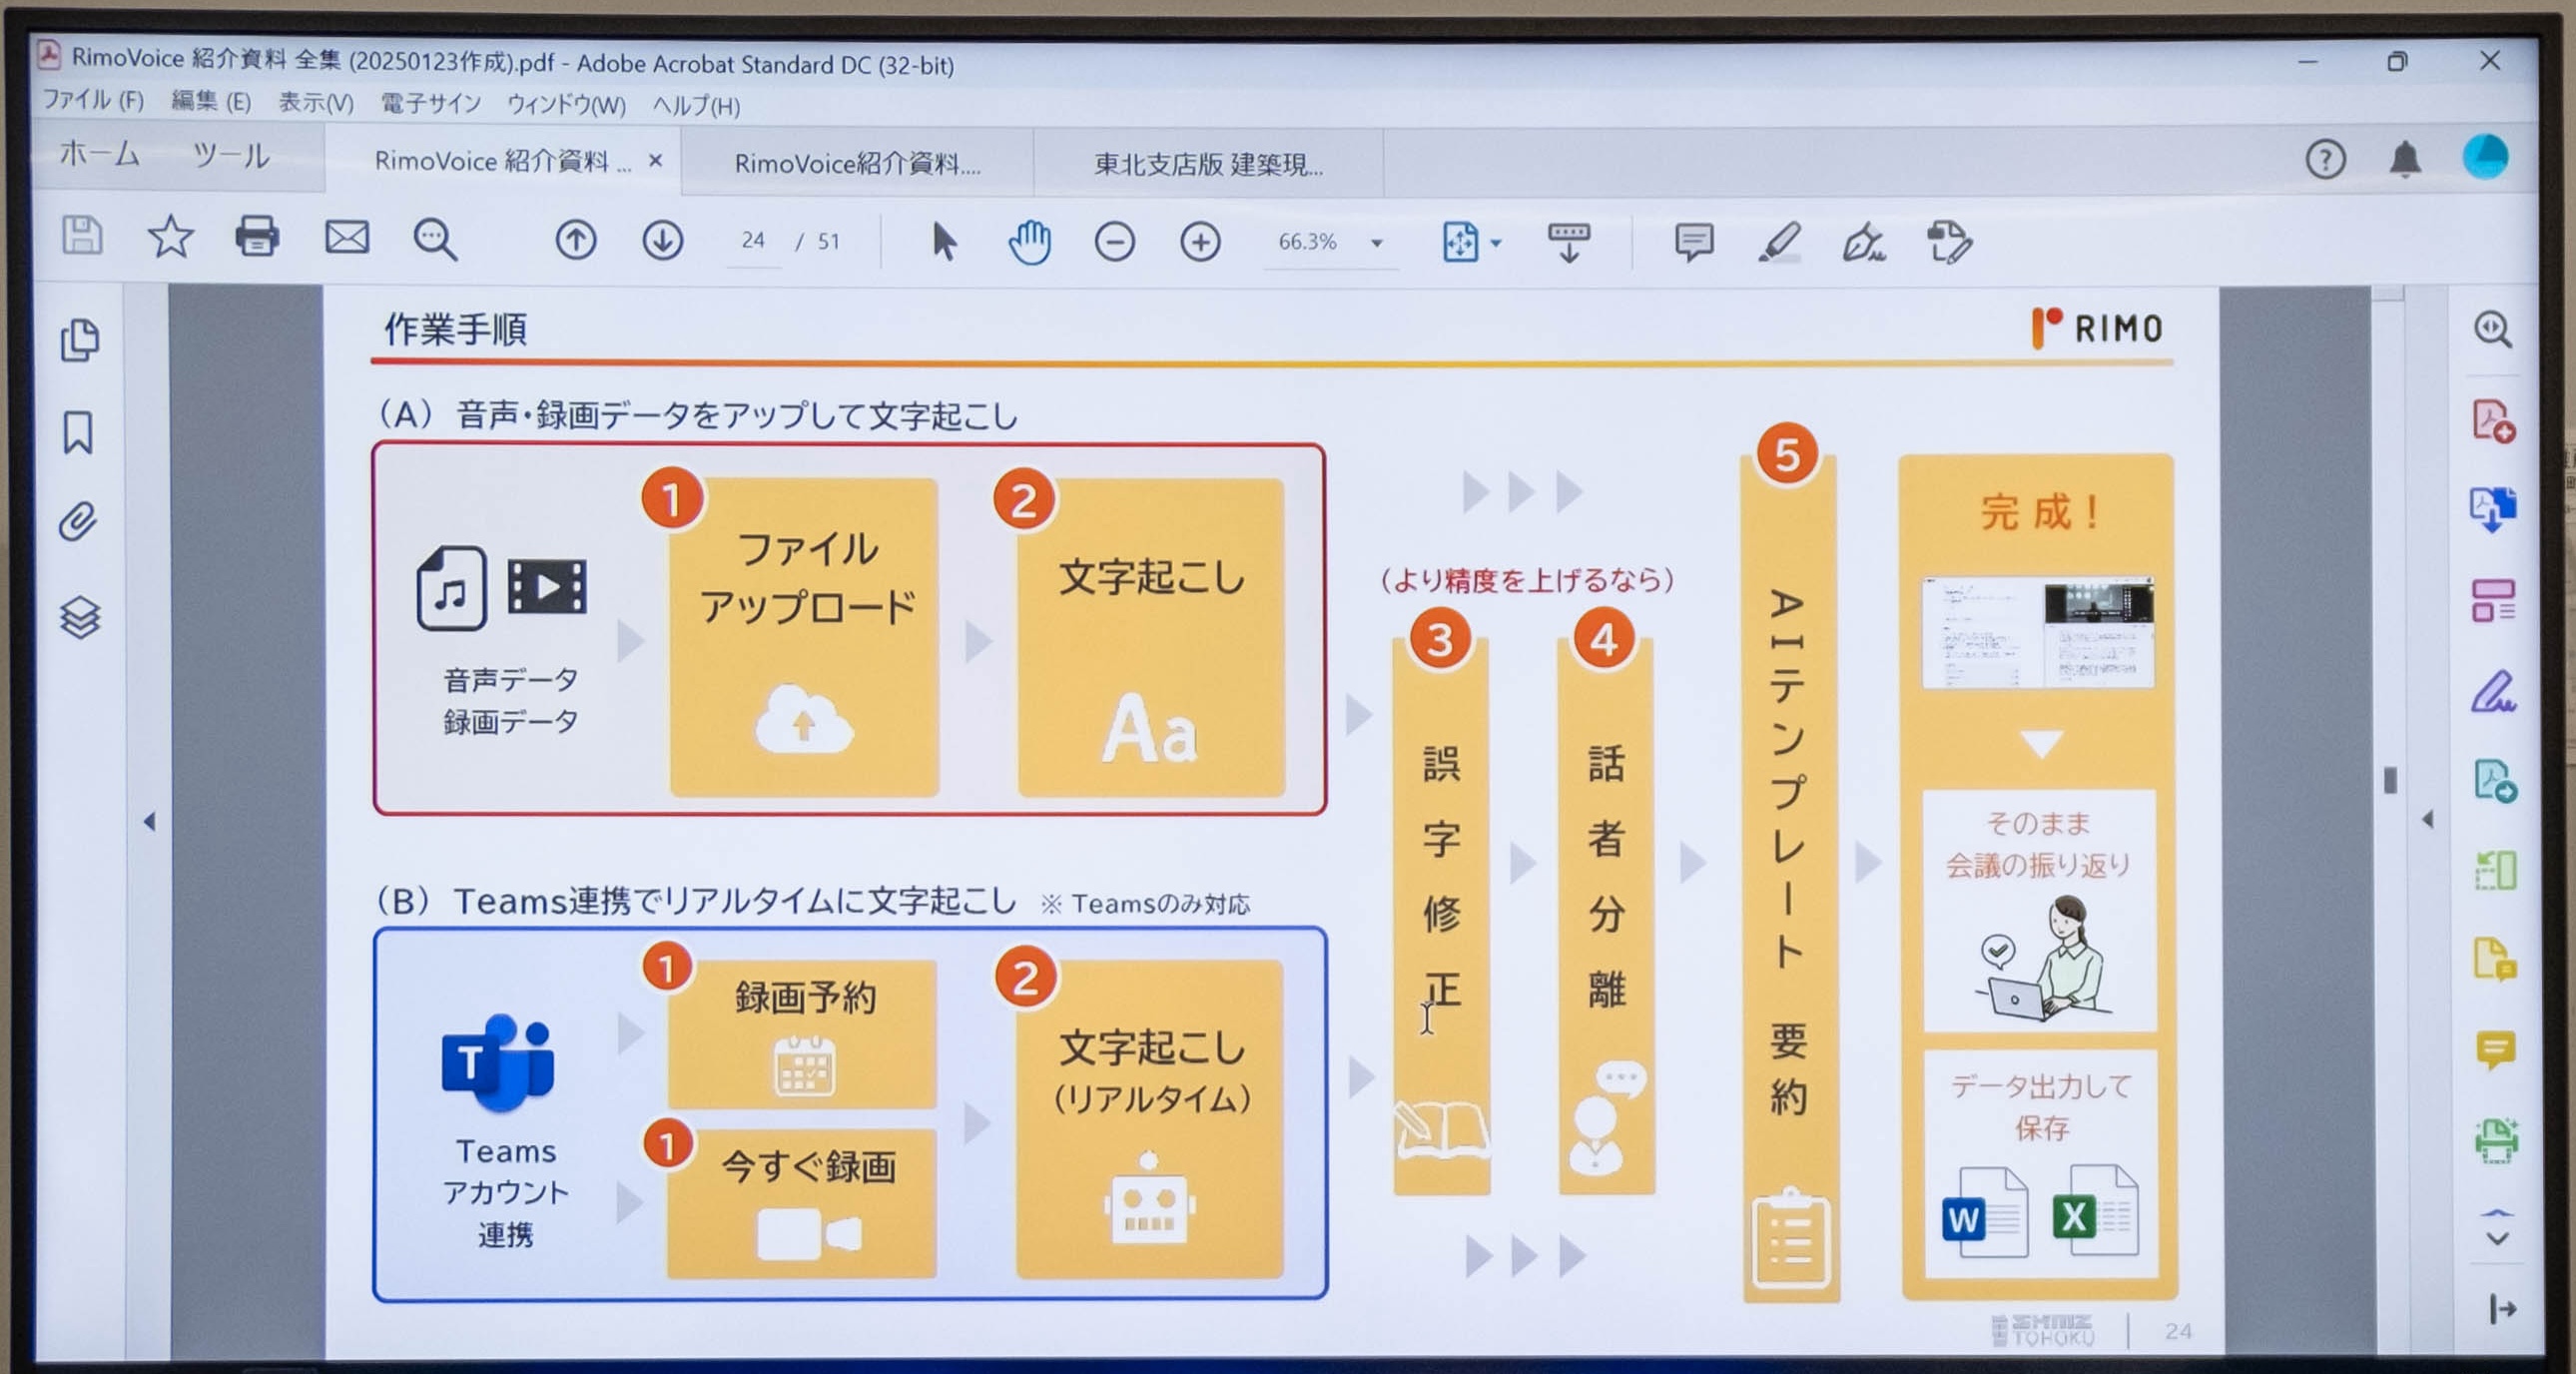Collapse the right tools pane arrow
Viewport: 2576px width, 1374px height.
click(2427, 820)
